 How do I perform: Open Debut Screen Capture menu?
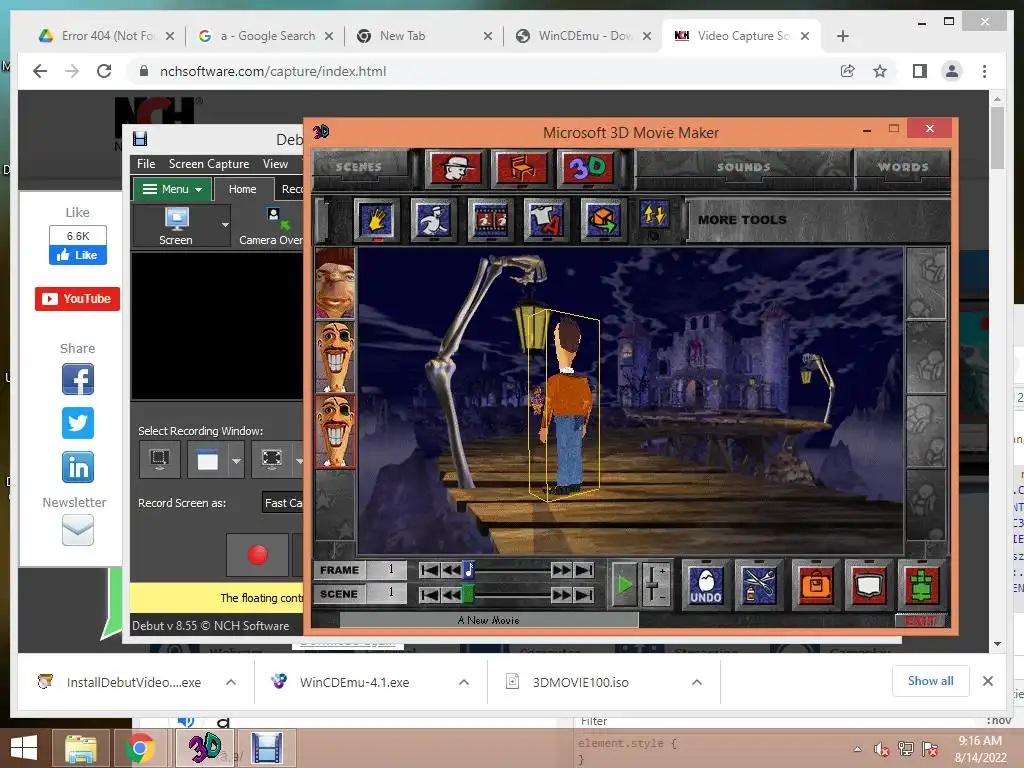tap(209, 164)
